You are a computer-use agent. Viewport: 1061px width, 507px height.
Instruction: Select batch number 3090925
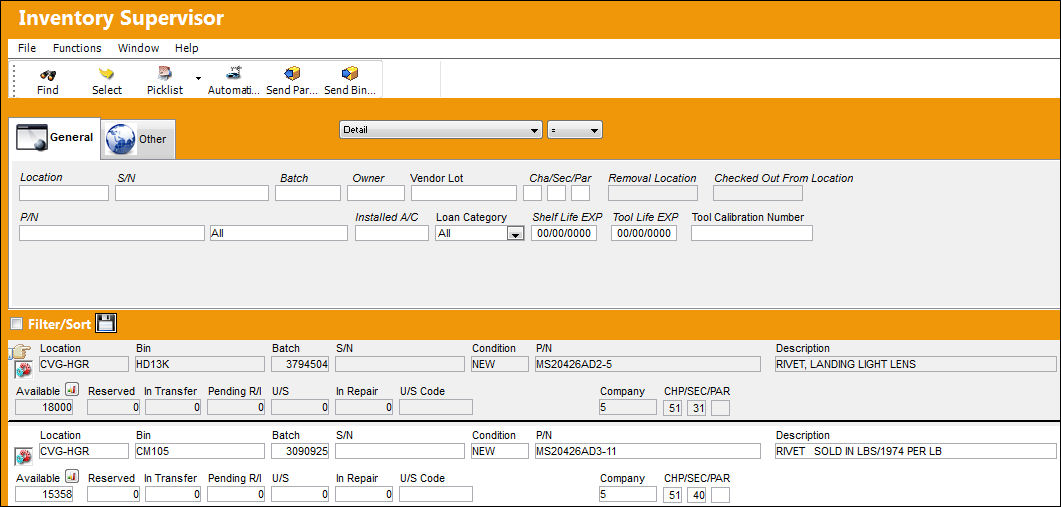[x=300, y=451]
